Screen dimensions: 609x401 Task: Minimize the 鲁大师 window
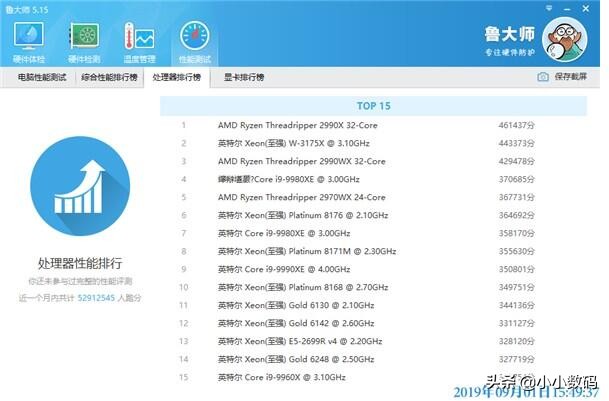point(567,9)
